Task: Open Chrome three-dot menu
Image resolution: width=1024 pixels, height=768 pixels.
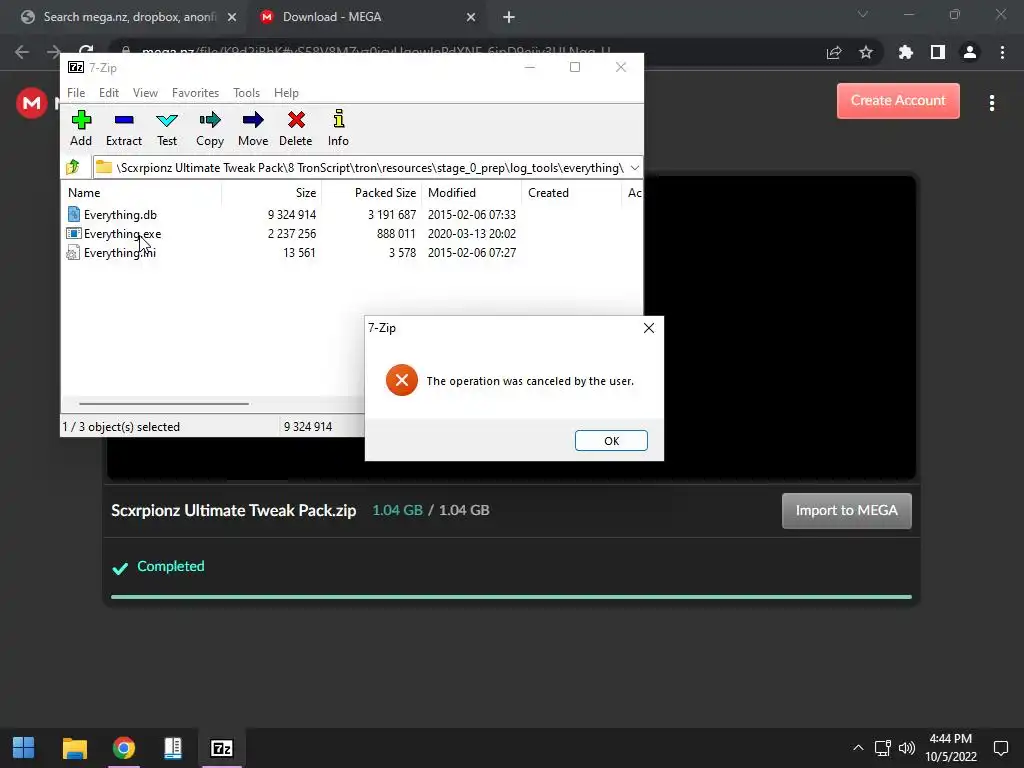Action: click(1002, 52)
